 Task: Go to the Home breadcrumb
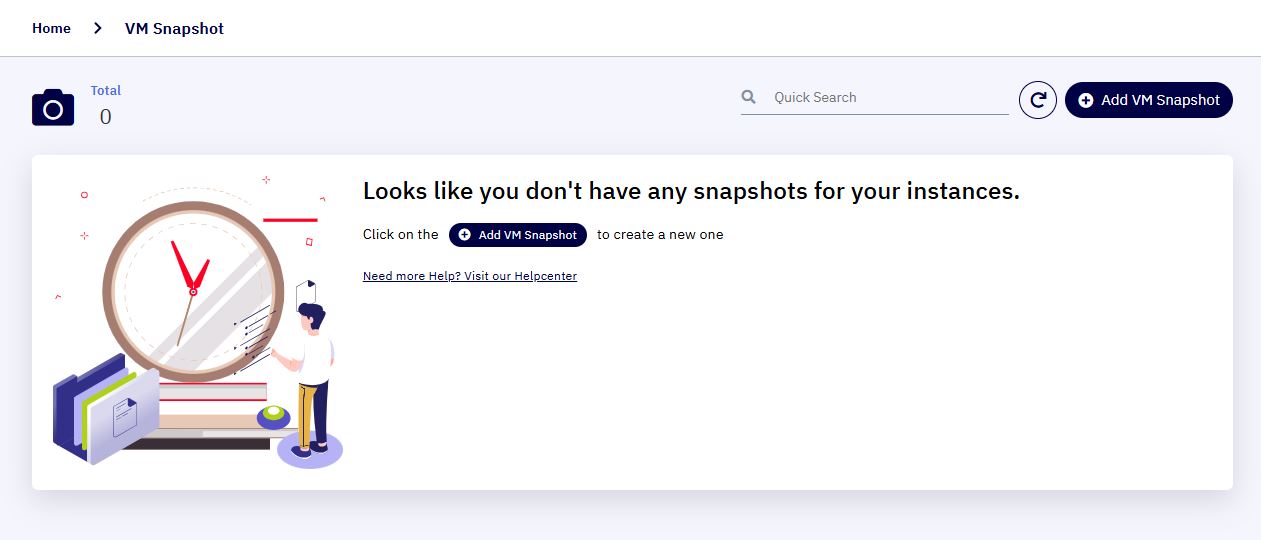pos(51,28)
